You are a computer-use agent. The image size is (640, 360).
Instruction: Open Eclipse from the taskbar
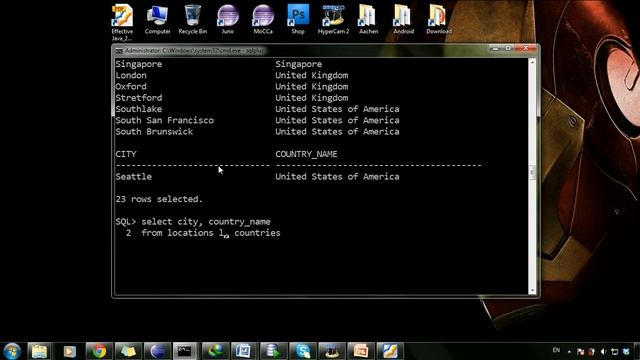click(x=157, y=351)
